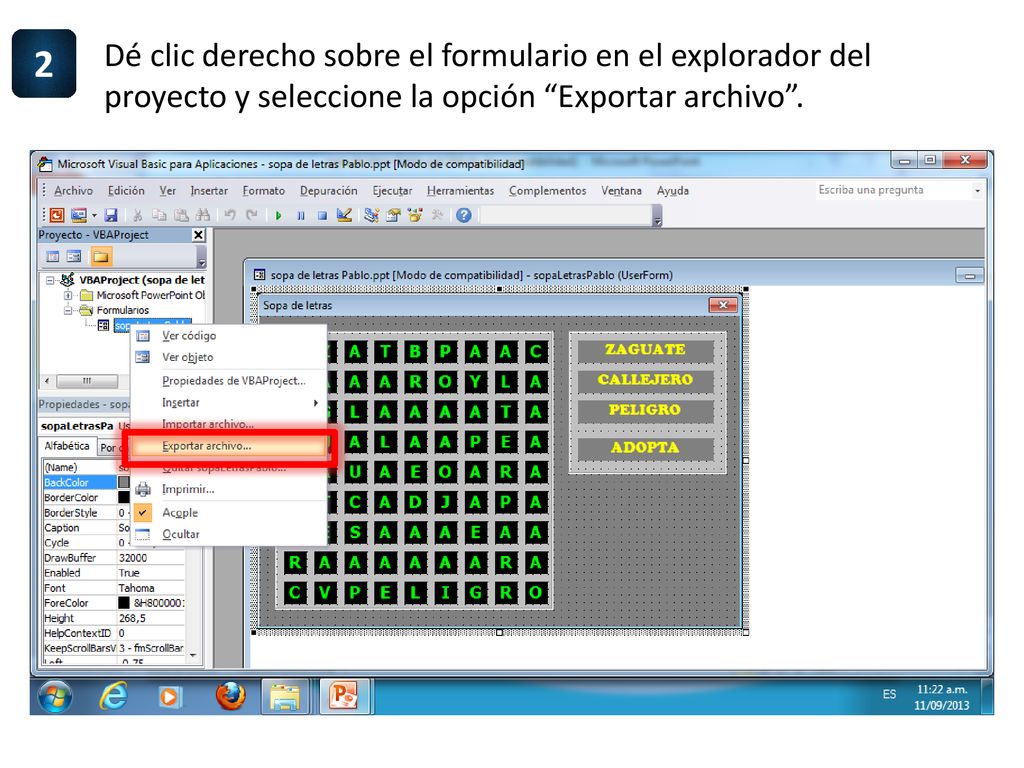Select the PELIGRO label on form
Viewport: 1024px width, 768px height.
(x=645, y=411)
